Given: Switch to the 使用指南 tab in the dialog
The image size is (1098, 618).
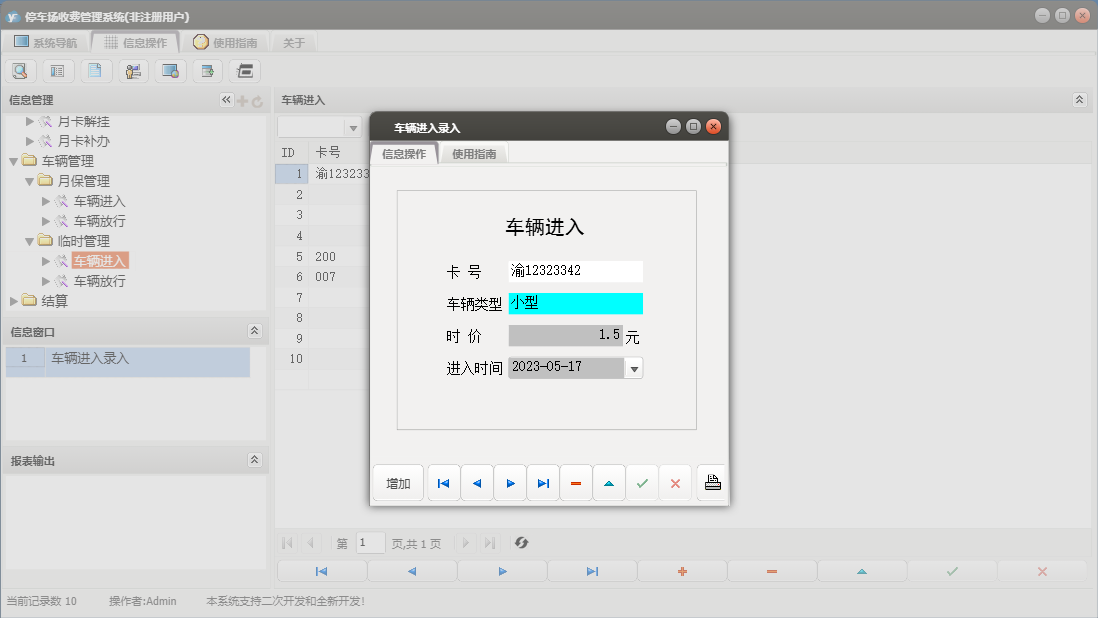Looking at the screenshot, I should coord(474,153).
